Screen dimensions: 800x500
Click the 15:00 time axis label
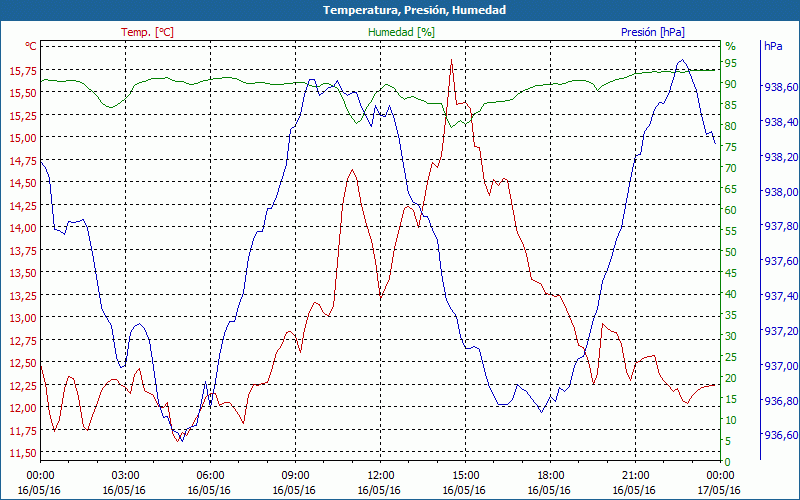(465, 474)
